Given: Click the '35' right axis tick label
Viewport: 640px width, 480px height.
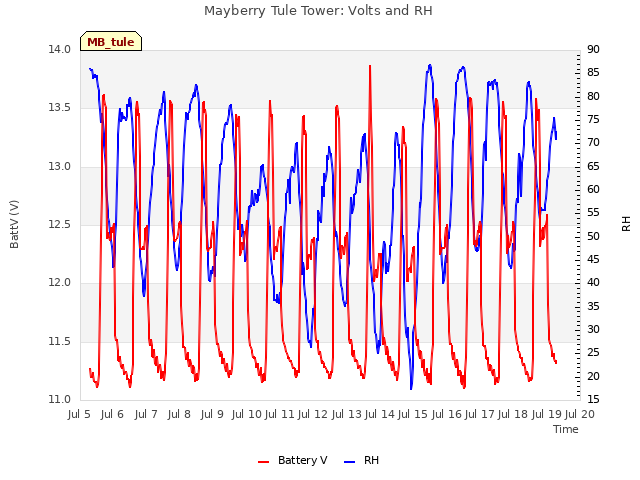Looking at the screenshot, I should [593, 306].
